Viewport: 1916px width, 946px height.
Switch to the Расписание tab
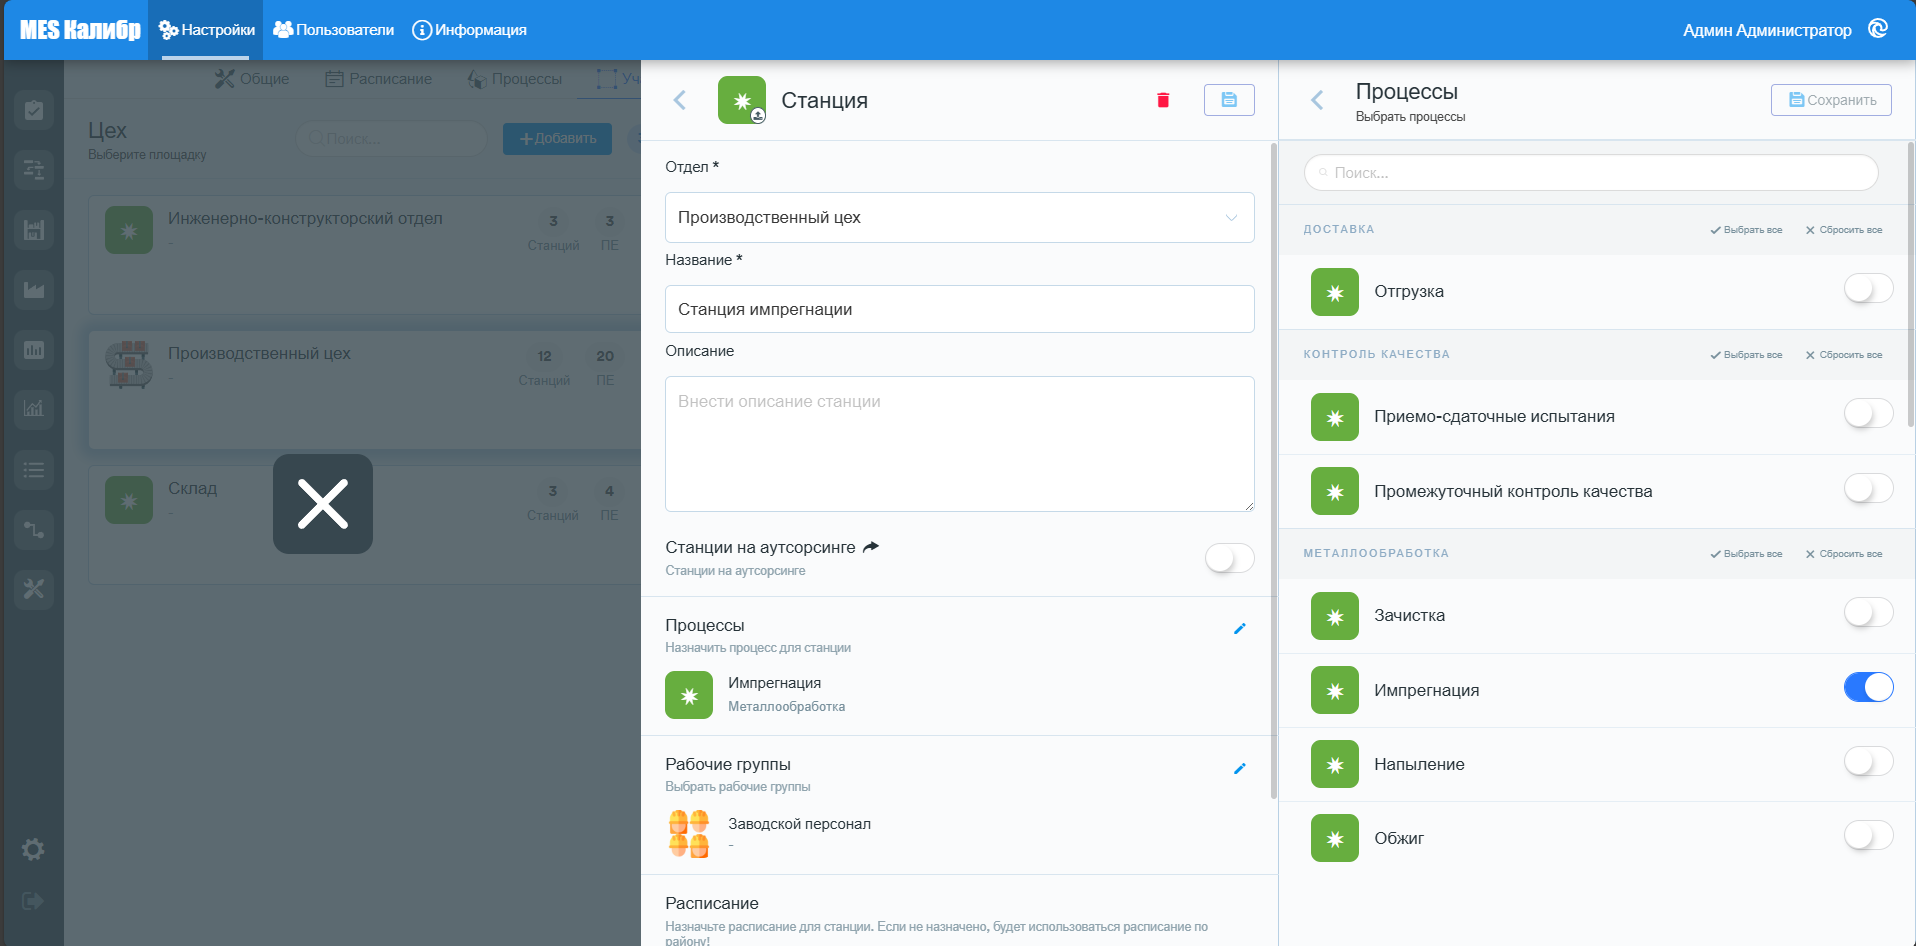click(379, 79)
